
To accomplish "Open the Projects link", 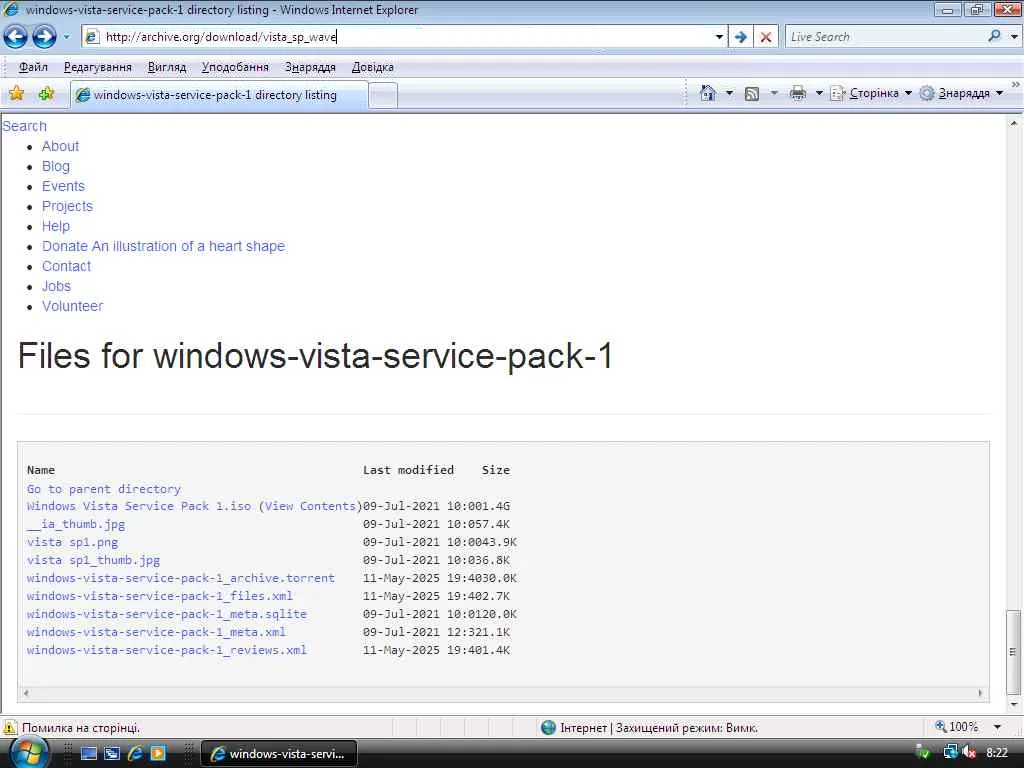I will 67,206.
